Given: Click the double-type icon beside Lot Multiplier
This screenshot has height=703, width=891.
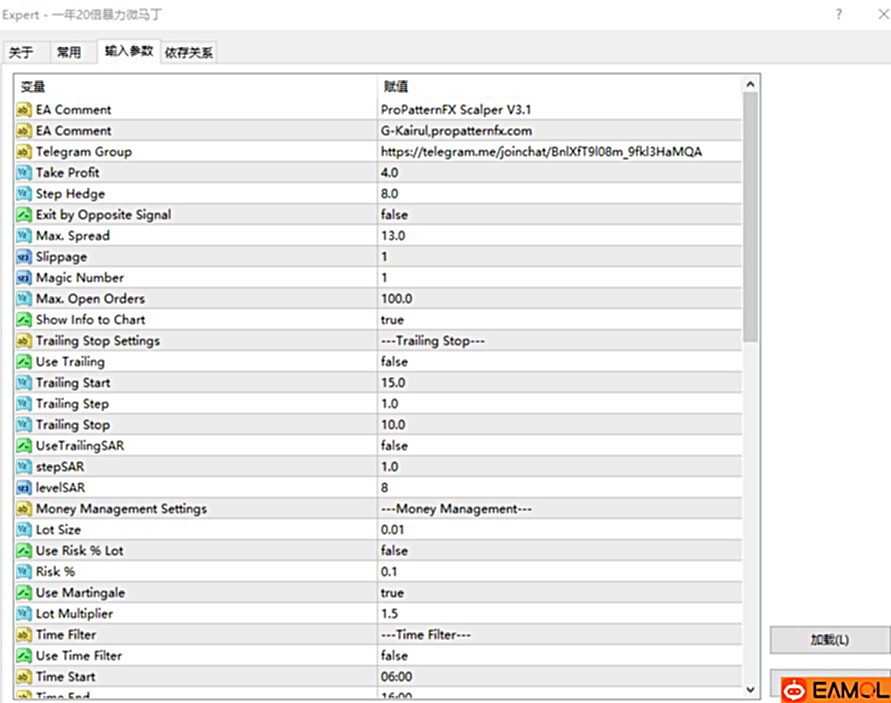Looking at the screenshot, I should [x=24, y=614].
